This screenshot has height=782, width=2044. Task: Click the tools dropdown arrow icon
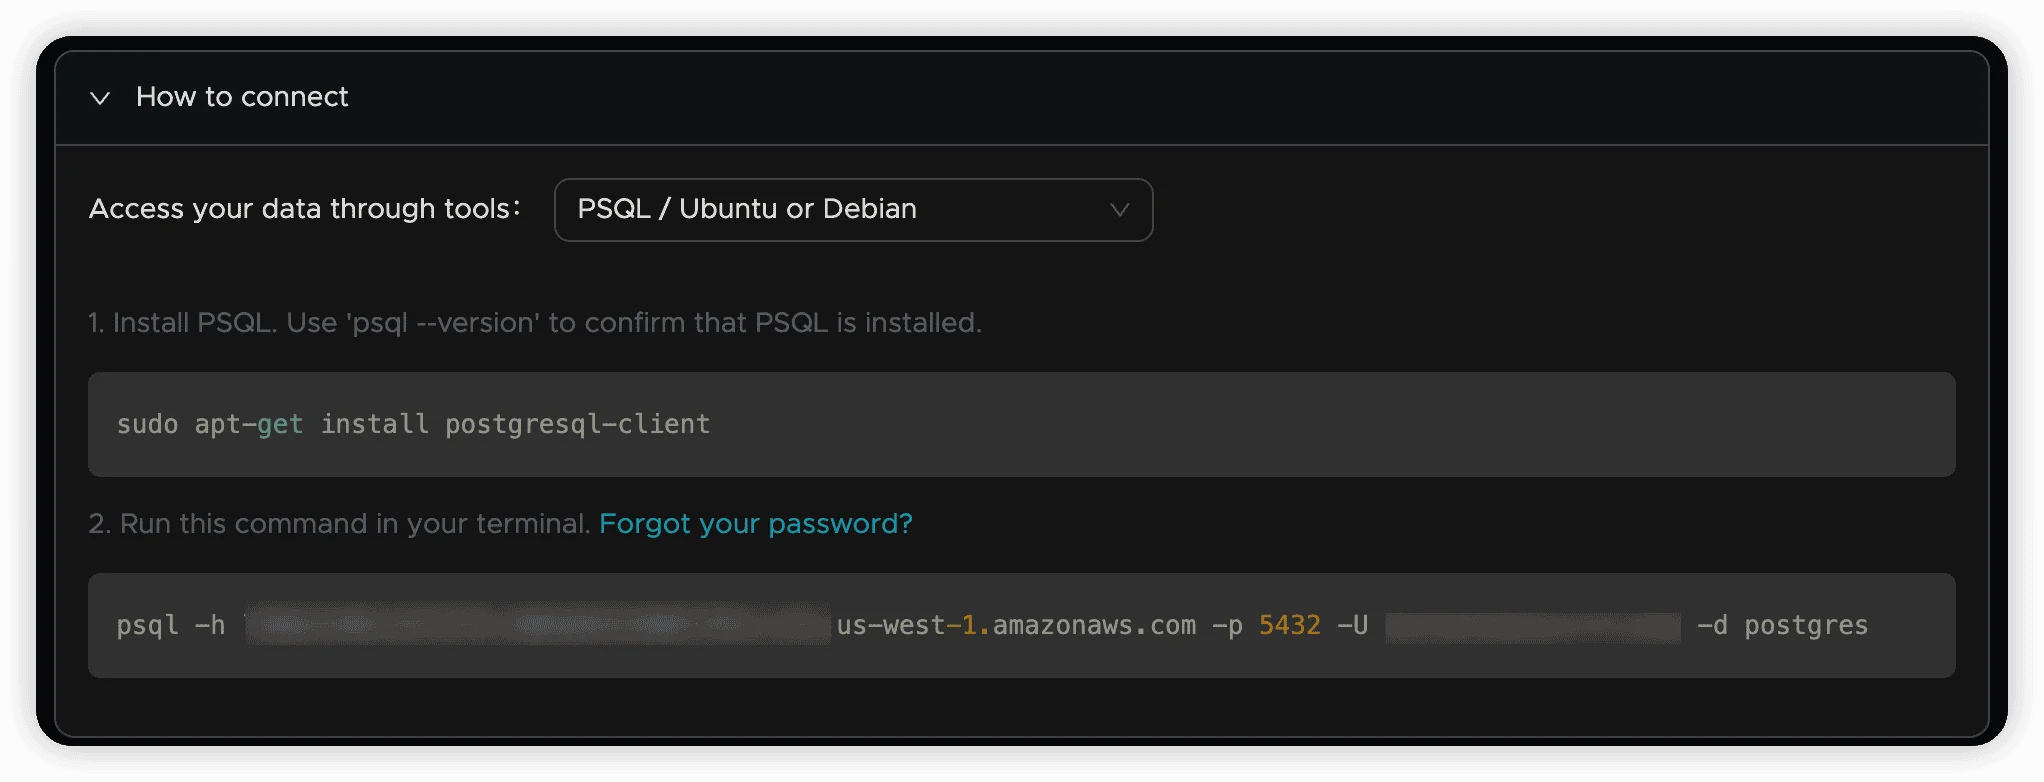pos(1119,210)
